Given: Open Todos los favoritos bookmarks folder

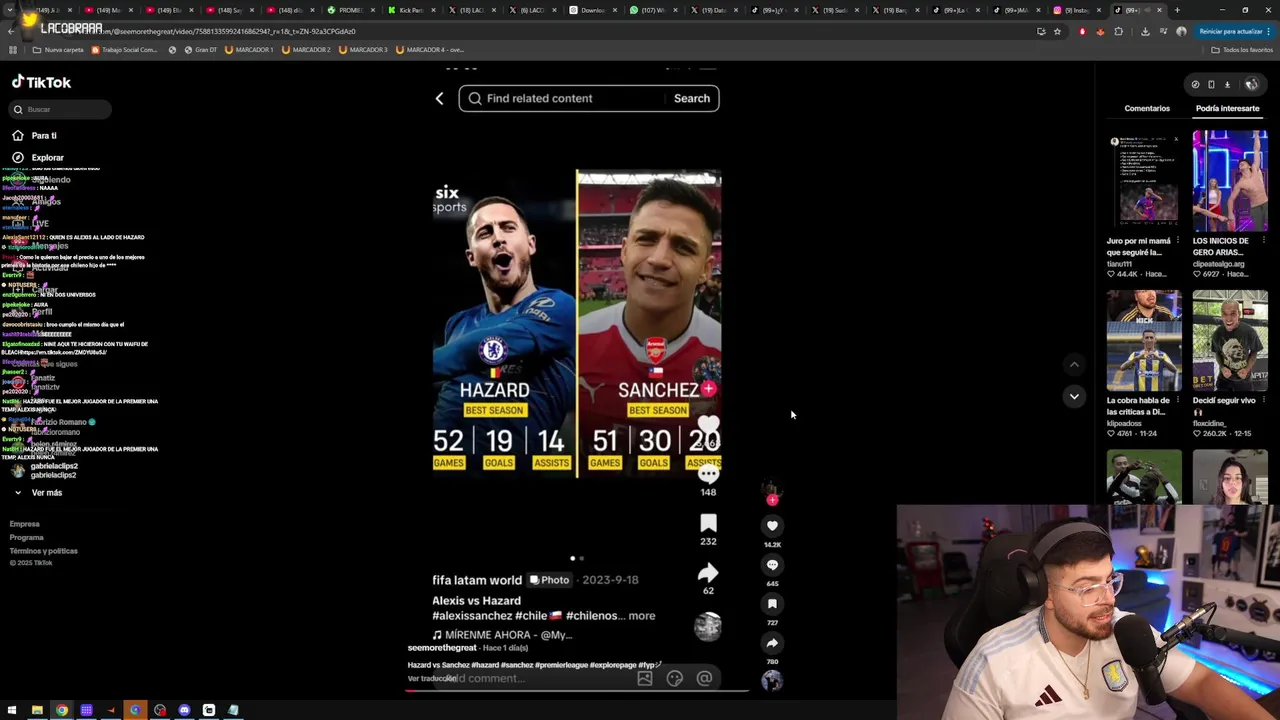Looking at the screenshot, I should (x=1242, y=49).
